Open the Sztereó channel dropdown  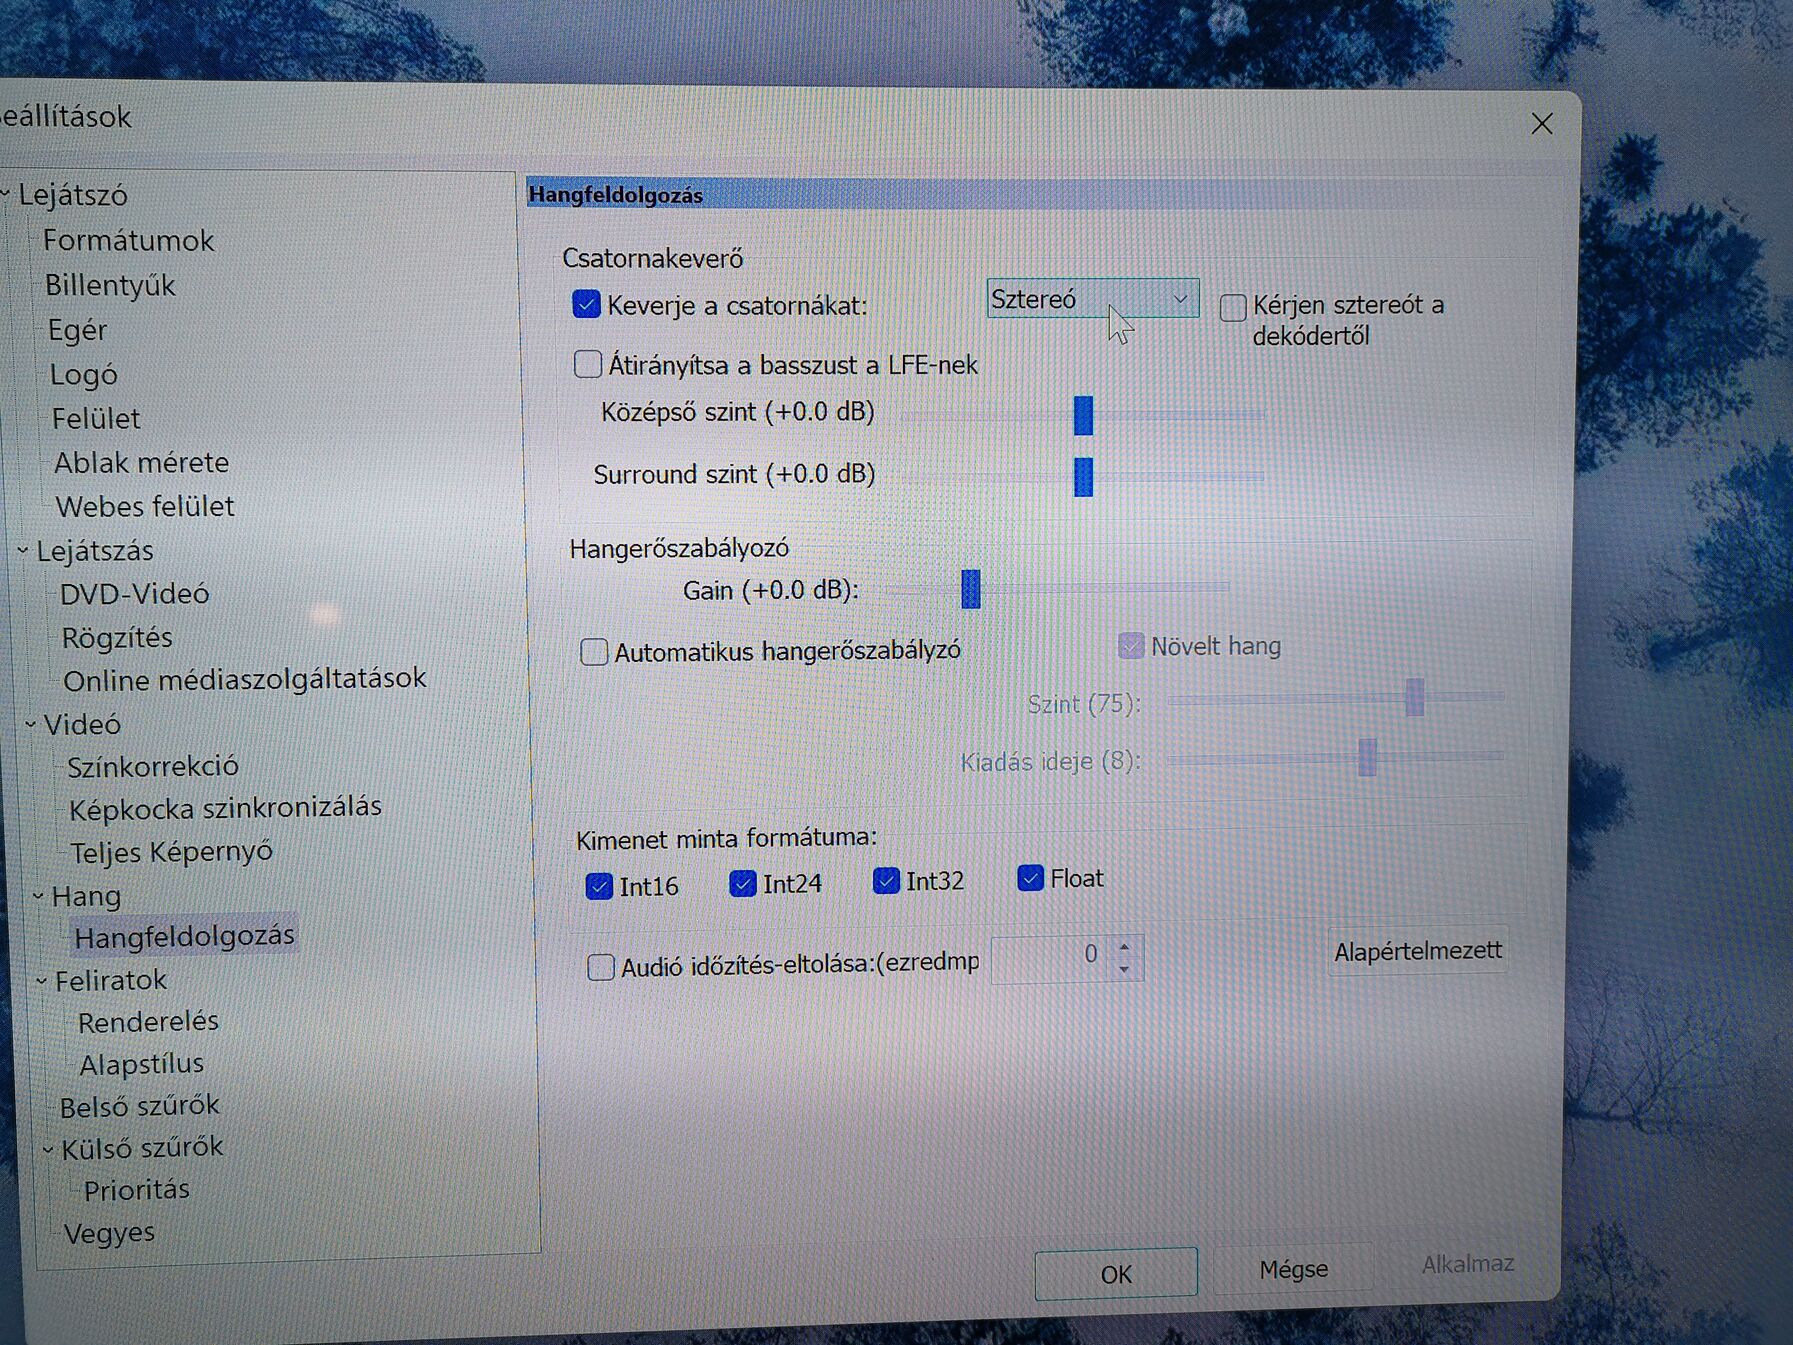(x=1092, y=299)
